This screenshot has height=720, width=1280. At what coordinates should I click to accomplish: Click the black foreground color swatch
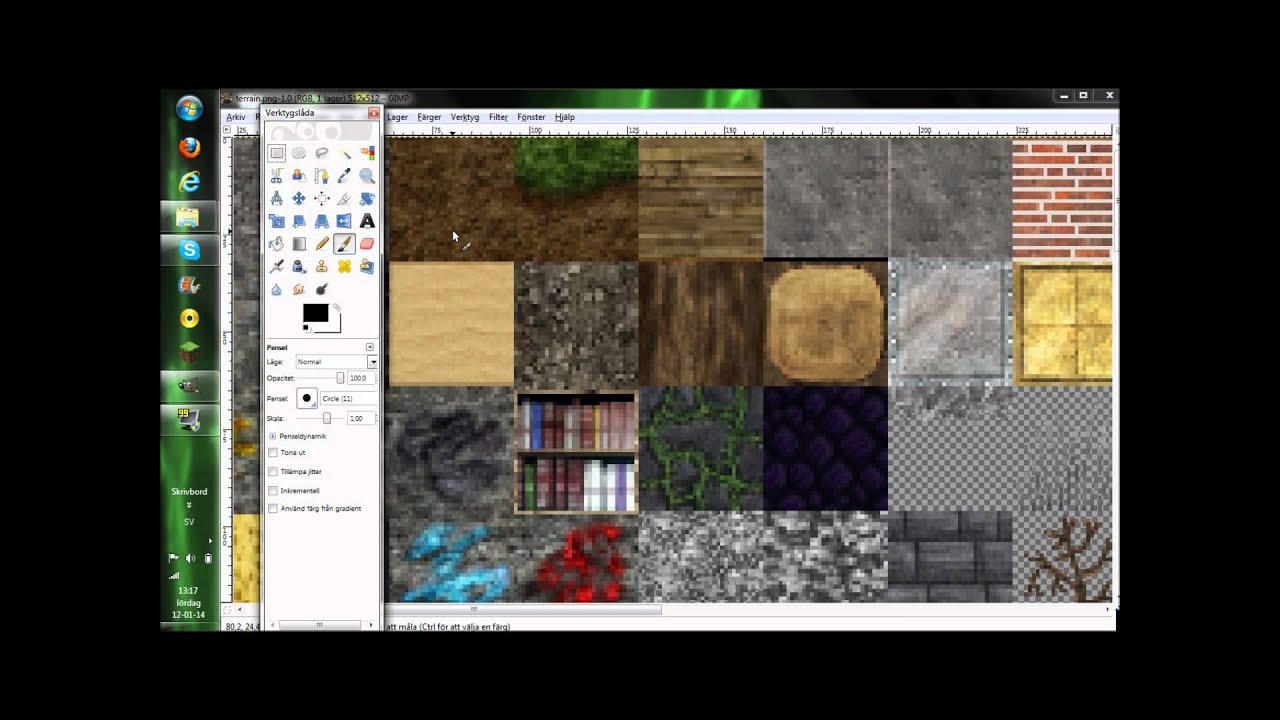coord(315,313)
